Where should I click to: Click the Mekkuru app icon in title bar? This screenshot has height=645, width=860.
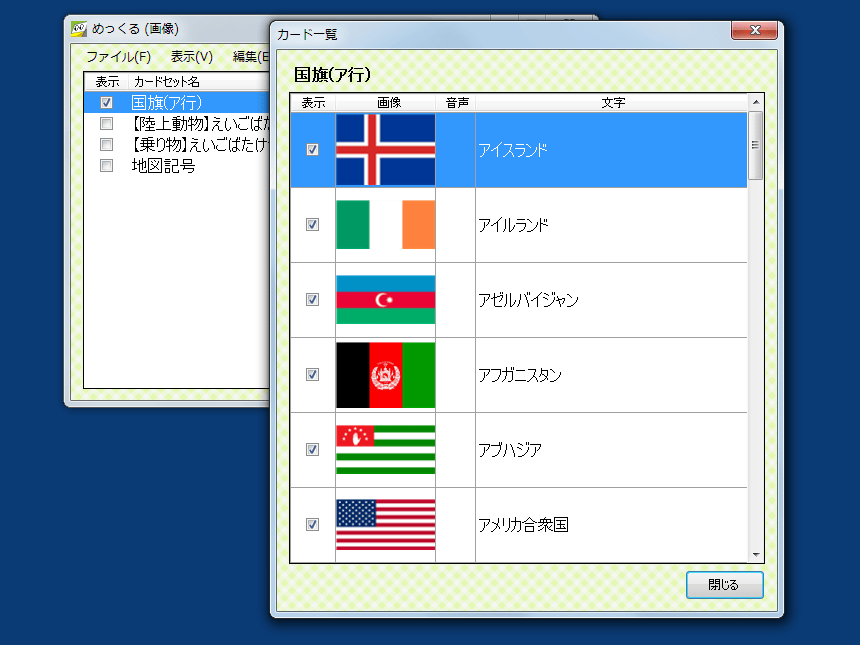[79, 29]
